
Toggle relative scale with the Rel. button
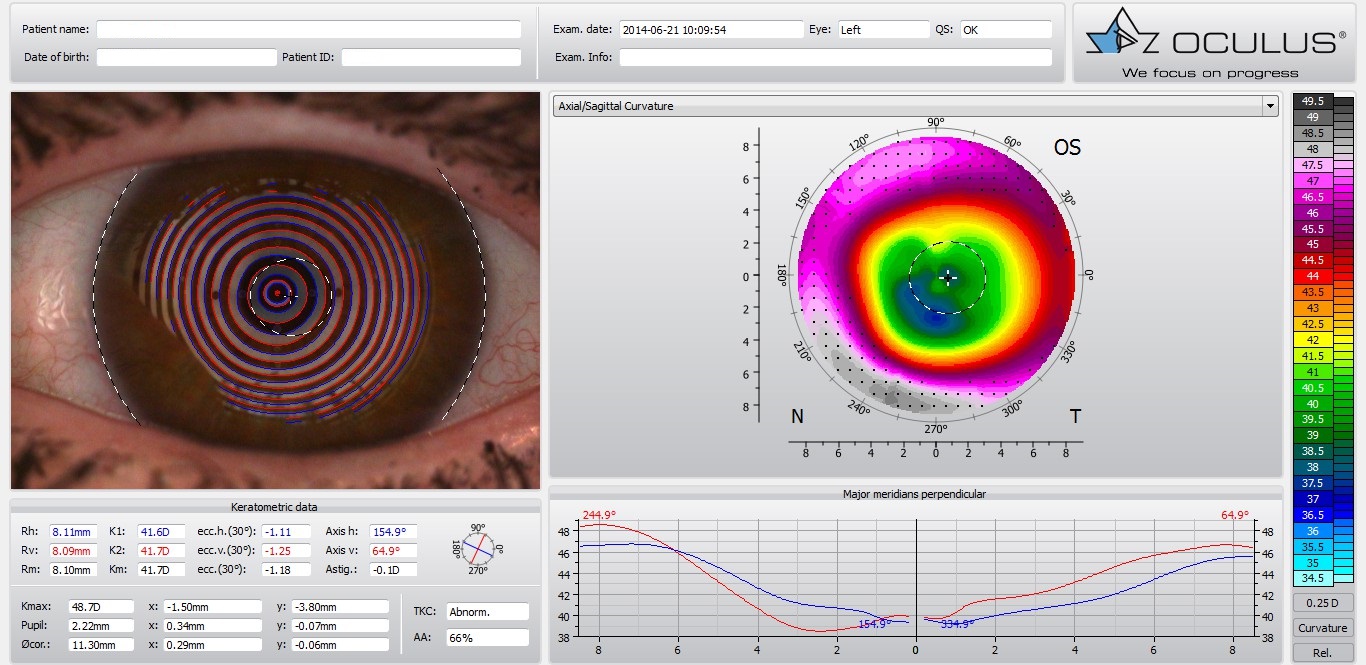point(1322,651)
